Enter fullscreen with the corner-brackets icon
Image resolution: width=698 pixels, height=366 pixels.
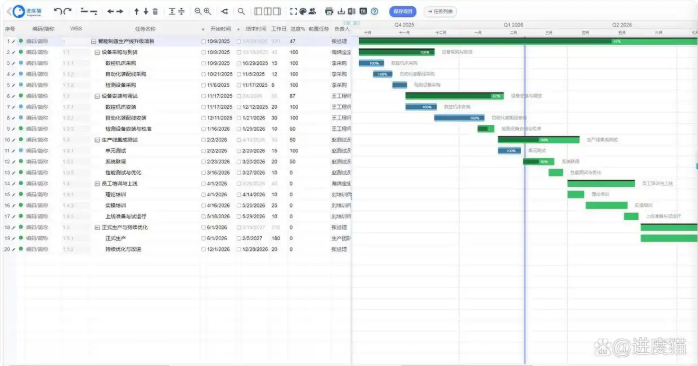tap(293, 11)
